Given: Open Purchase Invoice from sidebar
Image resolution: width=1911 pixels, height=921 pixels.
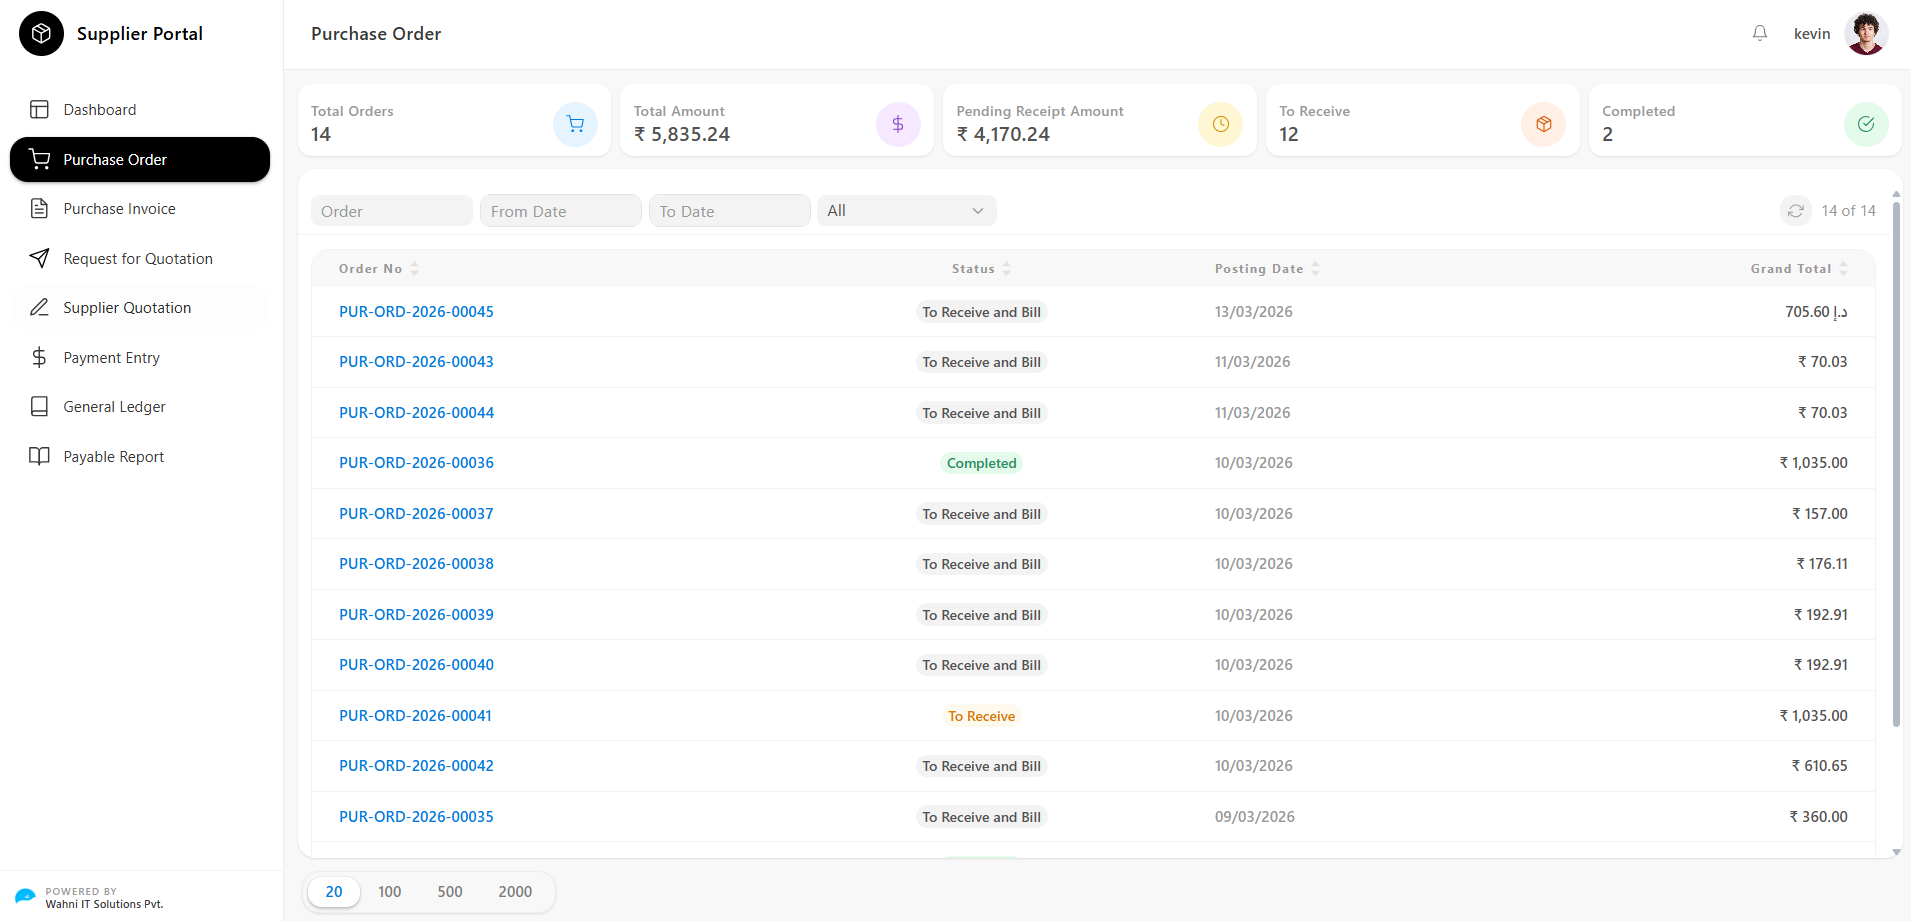Looking at the screenshot, I should point(140,209).
